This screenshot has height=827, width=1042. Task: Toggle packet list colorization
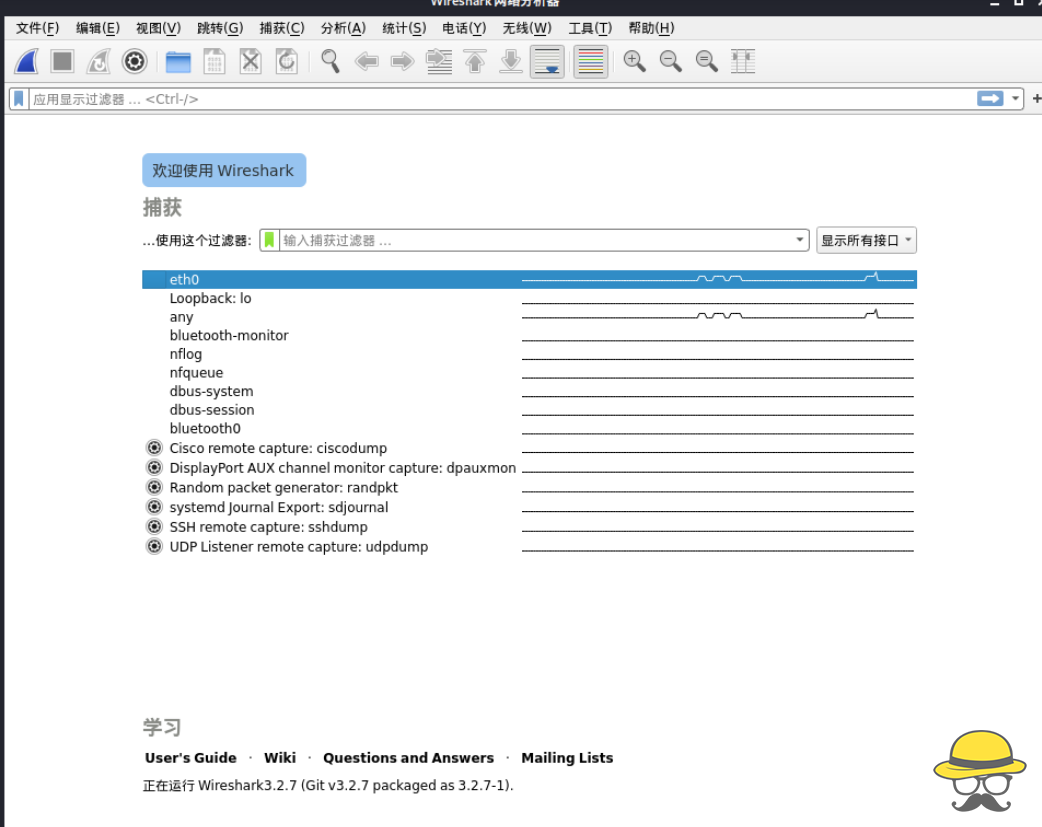[590, 61]
